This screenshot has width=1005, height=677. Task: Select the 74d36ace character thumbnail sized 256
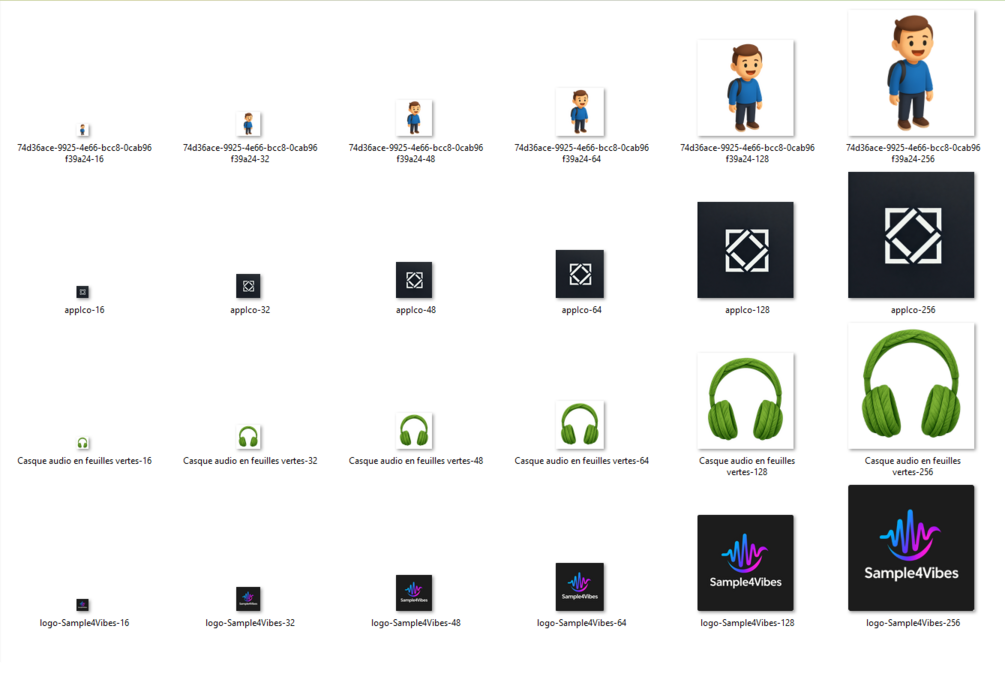[911, 73]
